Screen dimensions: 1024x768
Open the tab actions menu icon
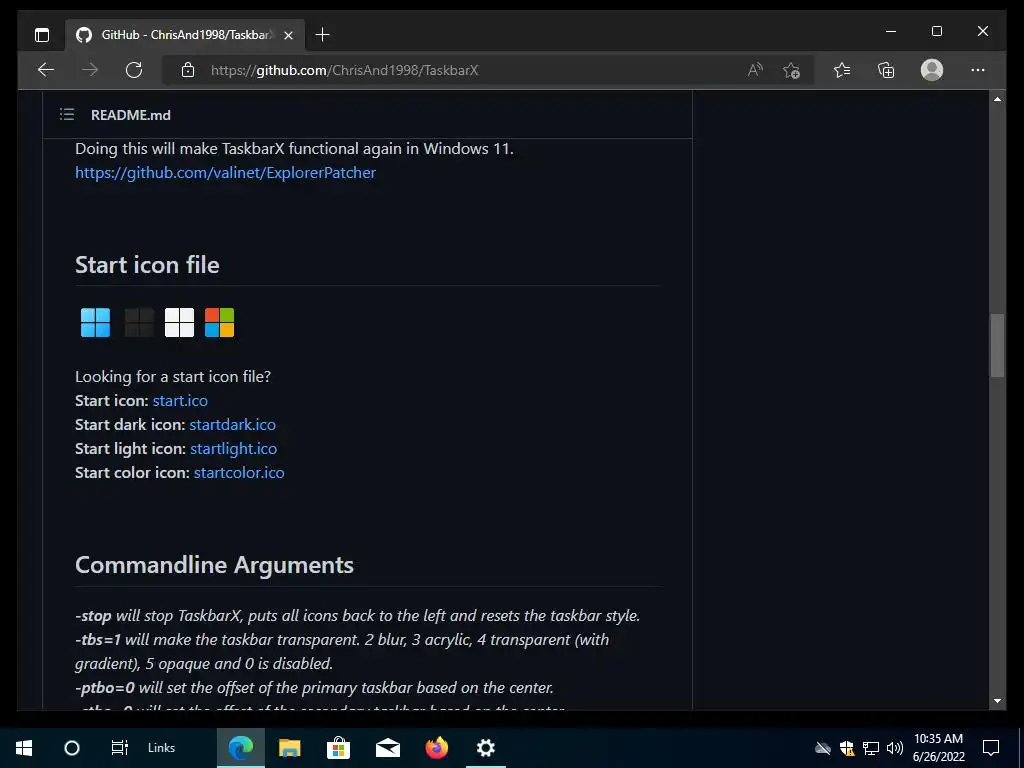coord(42,35)
